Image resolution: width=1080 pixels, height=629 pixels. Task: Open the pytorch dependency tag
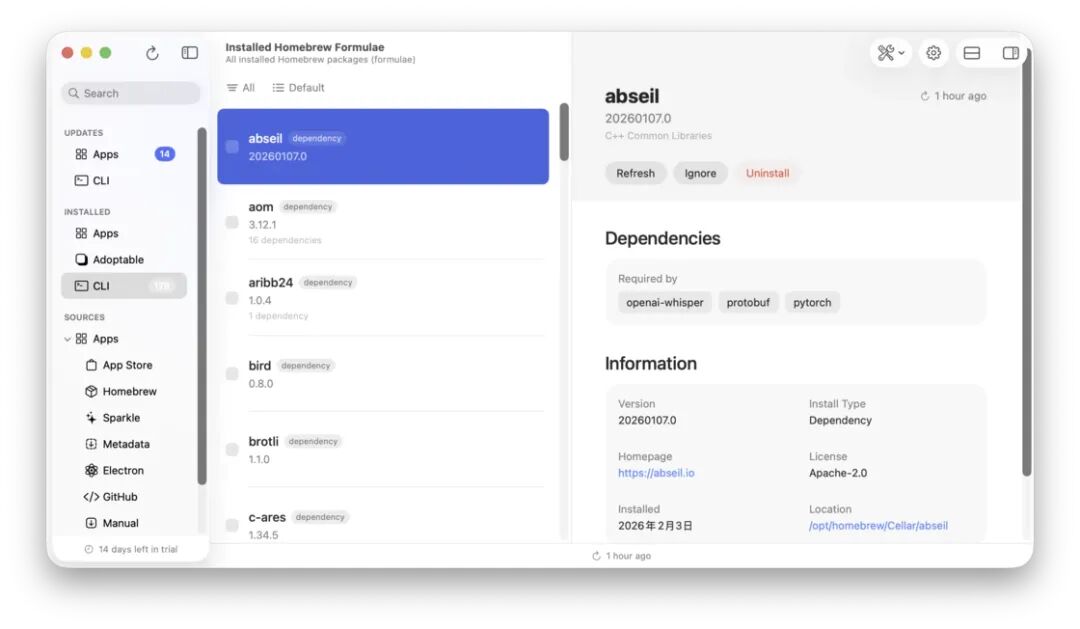pyautogui.click(x=812, y=302)
